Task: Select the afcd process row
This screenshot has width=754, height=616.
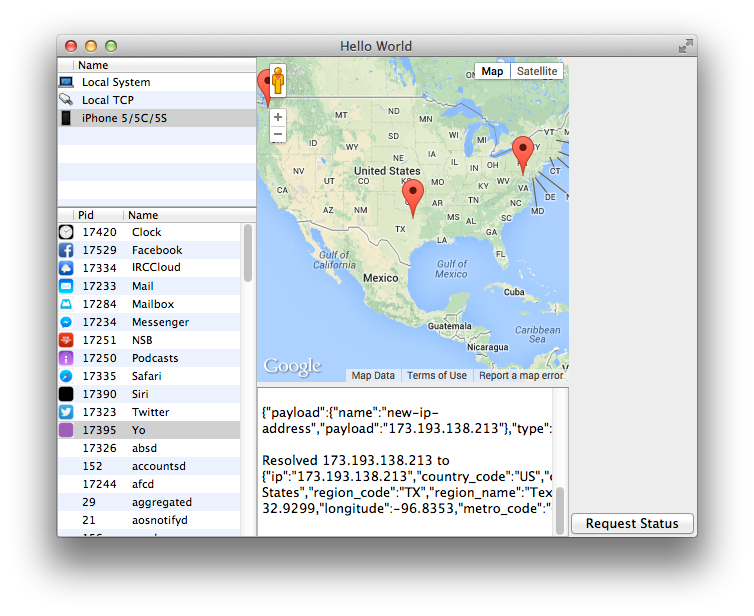Action: tap(149, 484)
